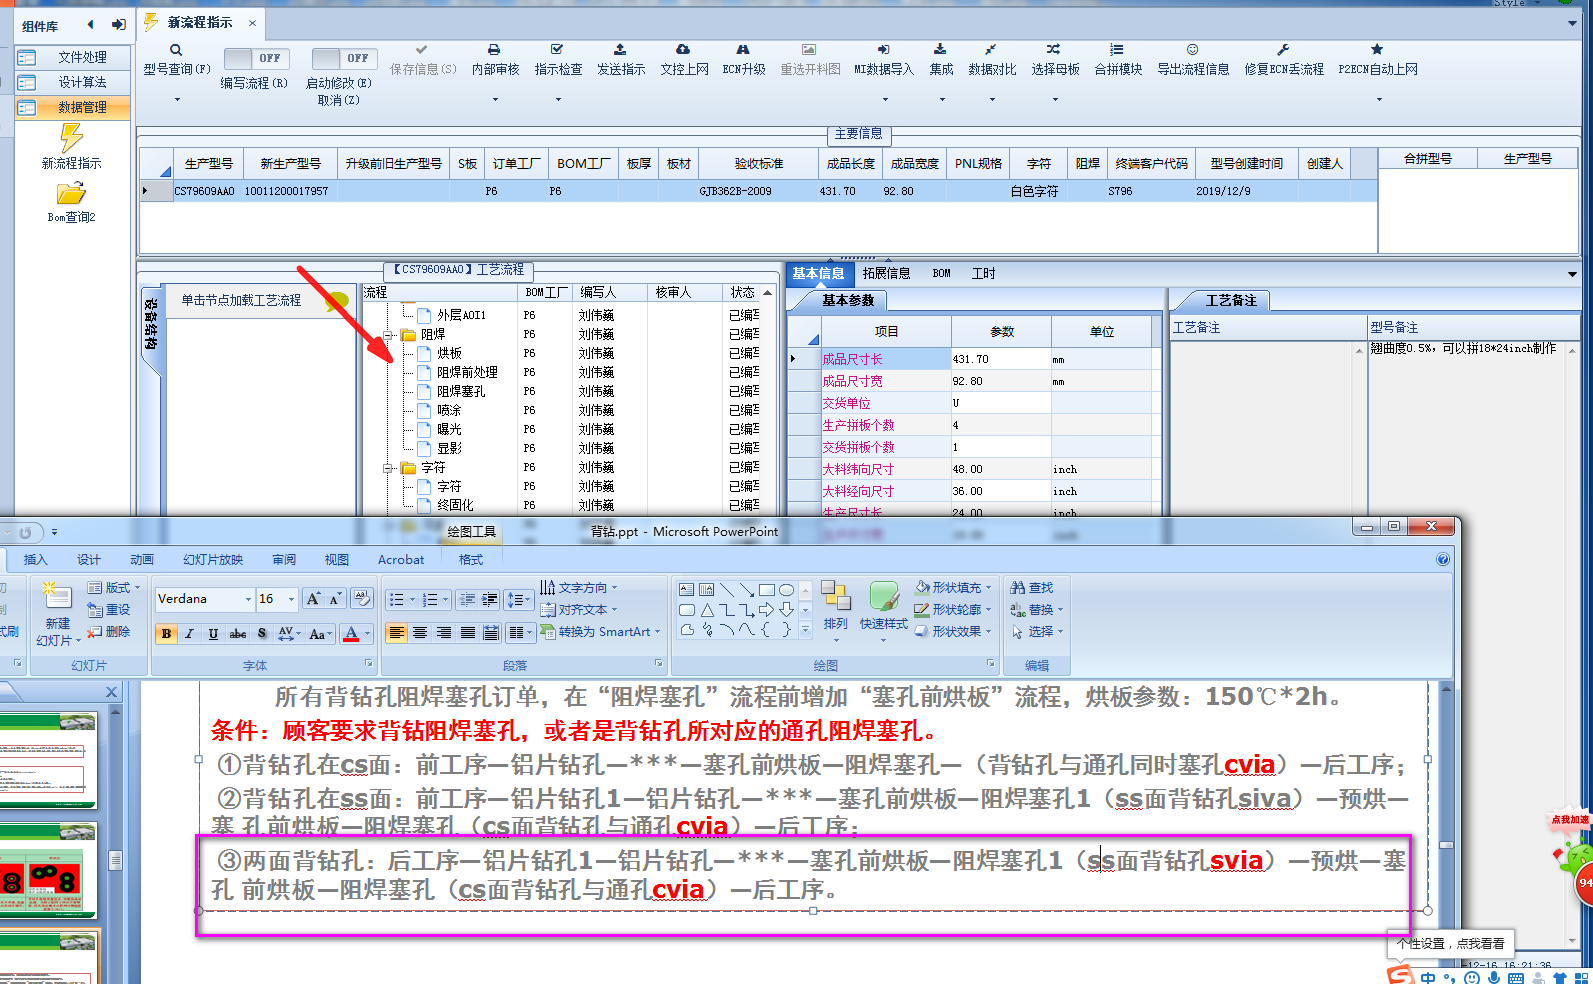Image resolution: width=1593 pixels, height=984 pixels.
Task: Open the font name Verdana dropdown
Action: click(x=248, y=599)
